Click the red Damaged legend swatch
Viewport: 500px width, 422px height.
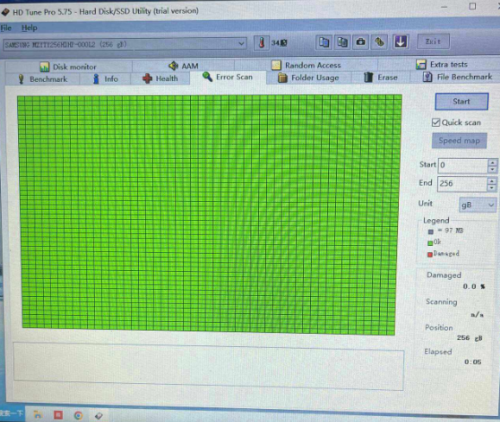point(430,255)
